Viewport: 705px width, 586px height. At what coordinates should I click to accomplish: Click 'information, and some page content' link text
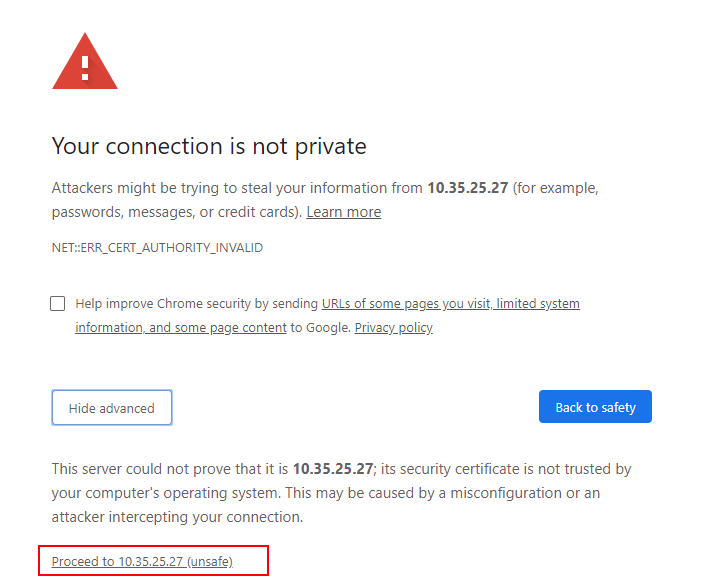pyautogui.click(x=181, y=328)
